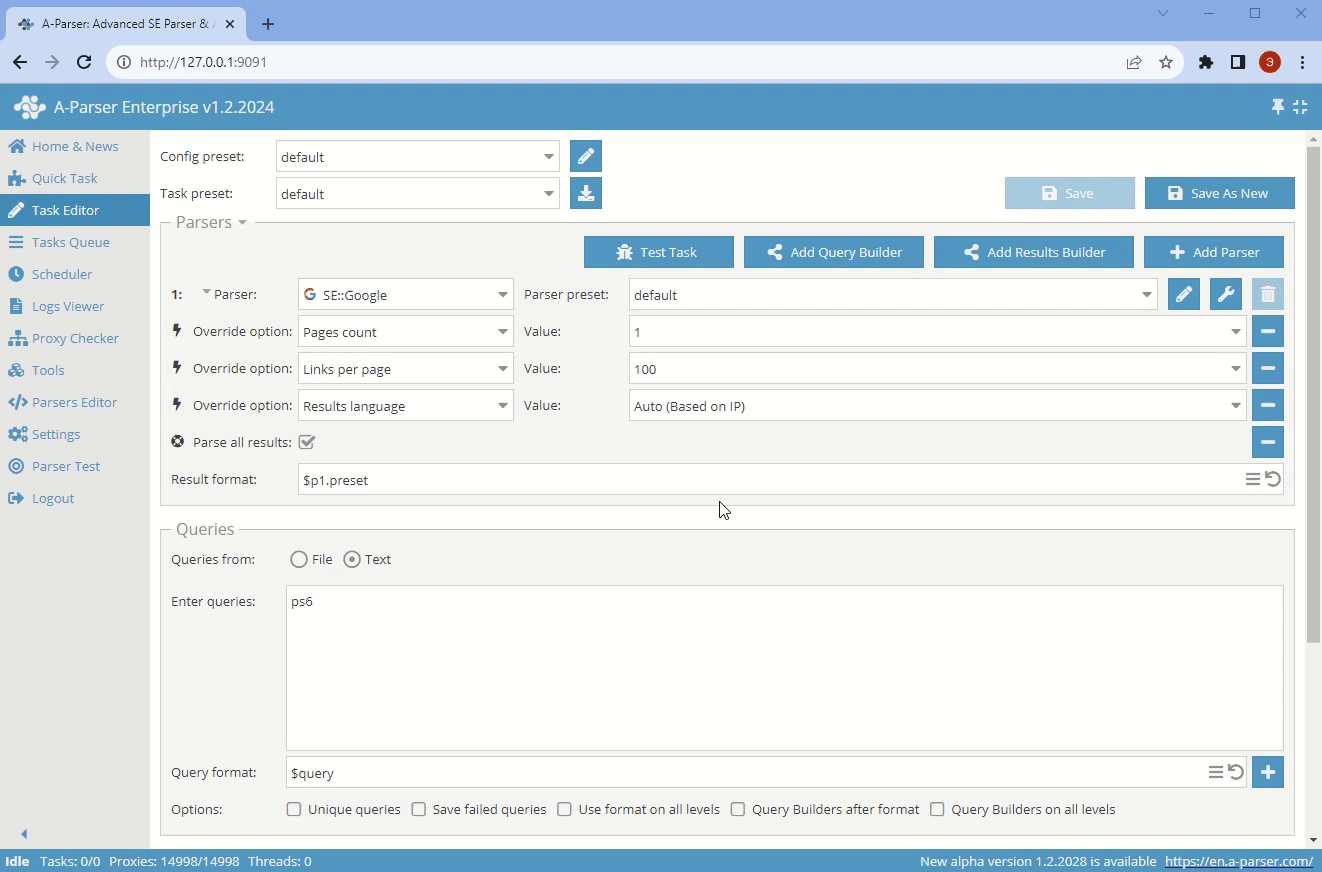
Task: Click the Test Task button
Action: point(658,251)
